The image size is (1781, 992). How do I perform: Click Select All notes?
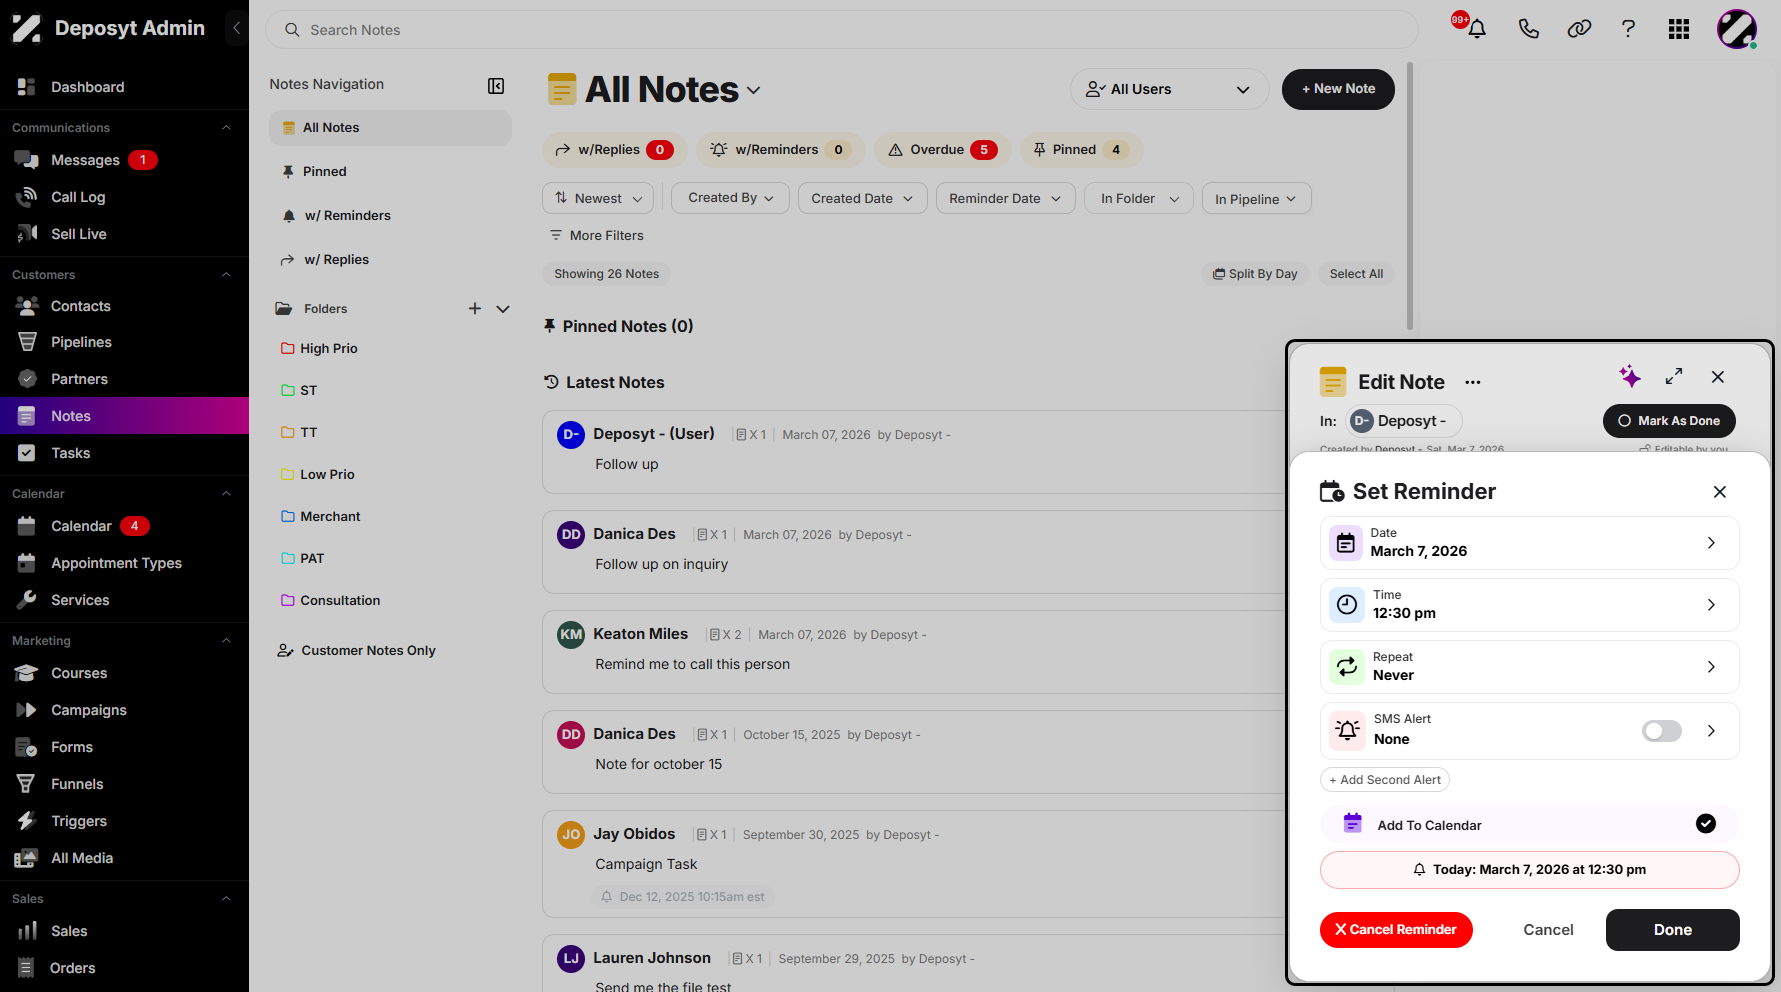(x=1356, y=274)
